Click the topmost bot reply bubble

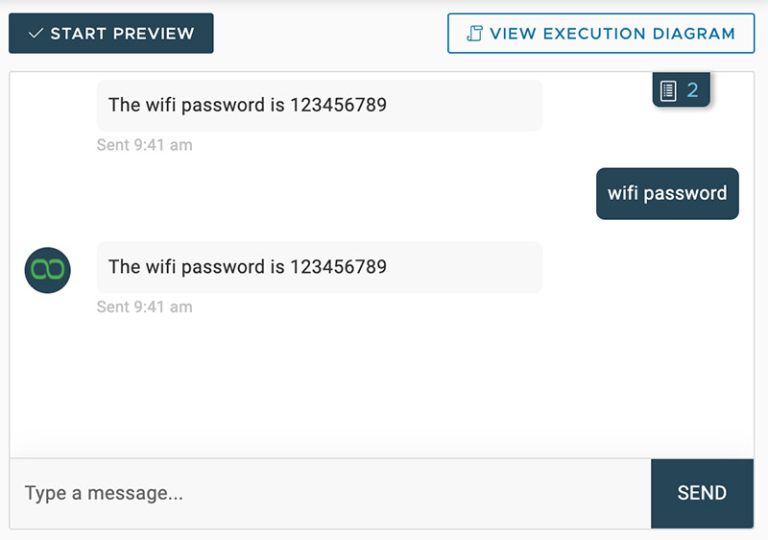tap(319, 105)
